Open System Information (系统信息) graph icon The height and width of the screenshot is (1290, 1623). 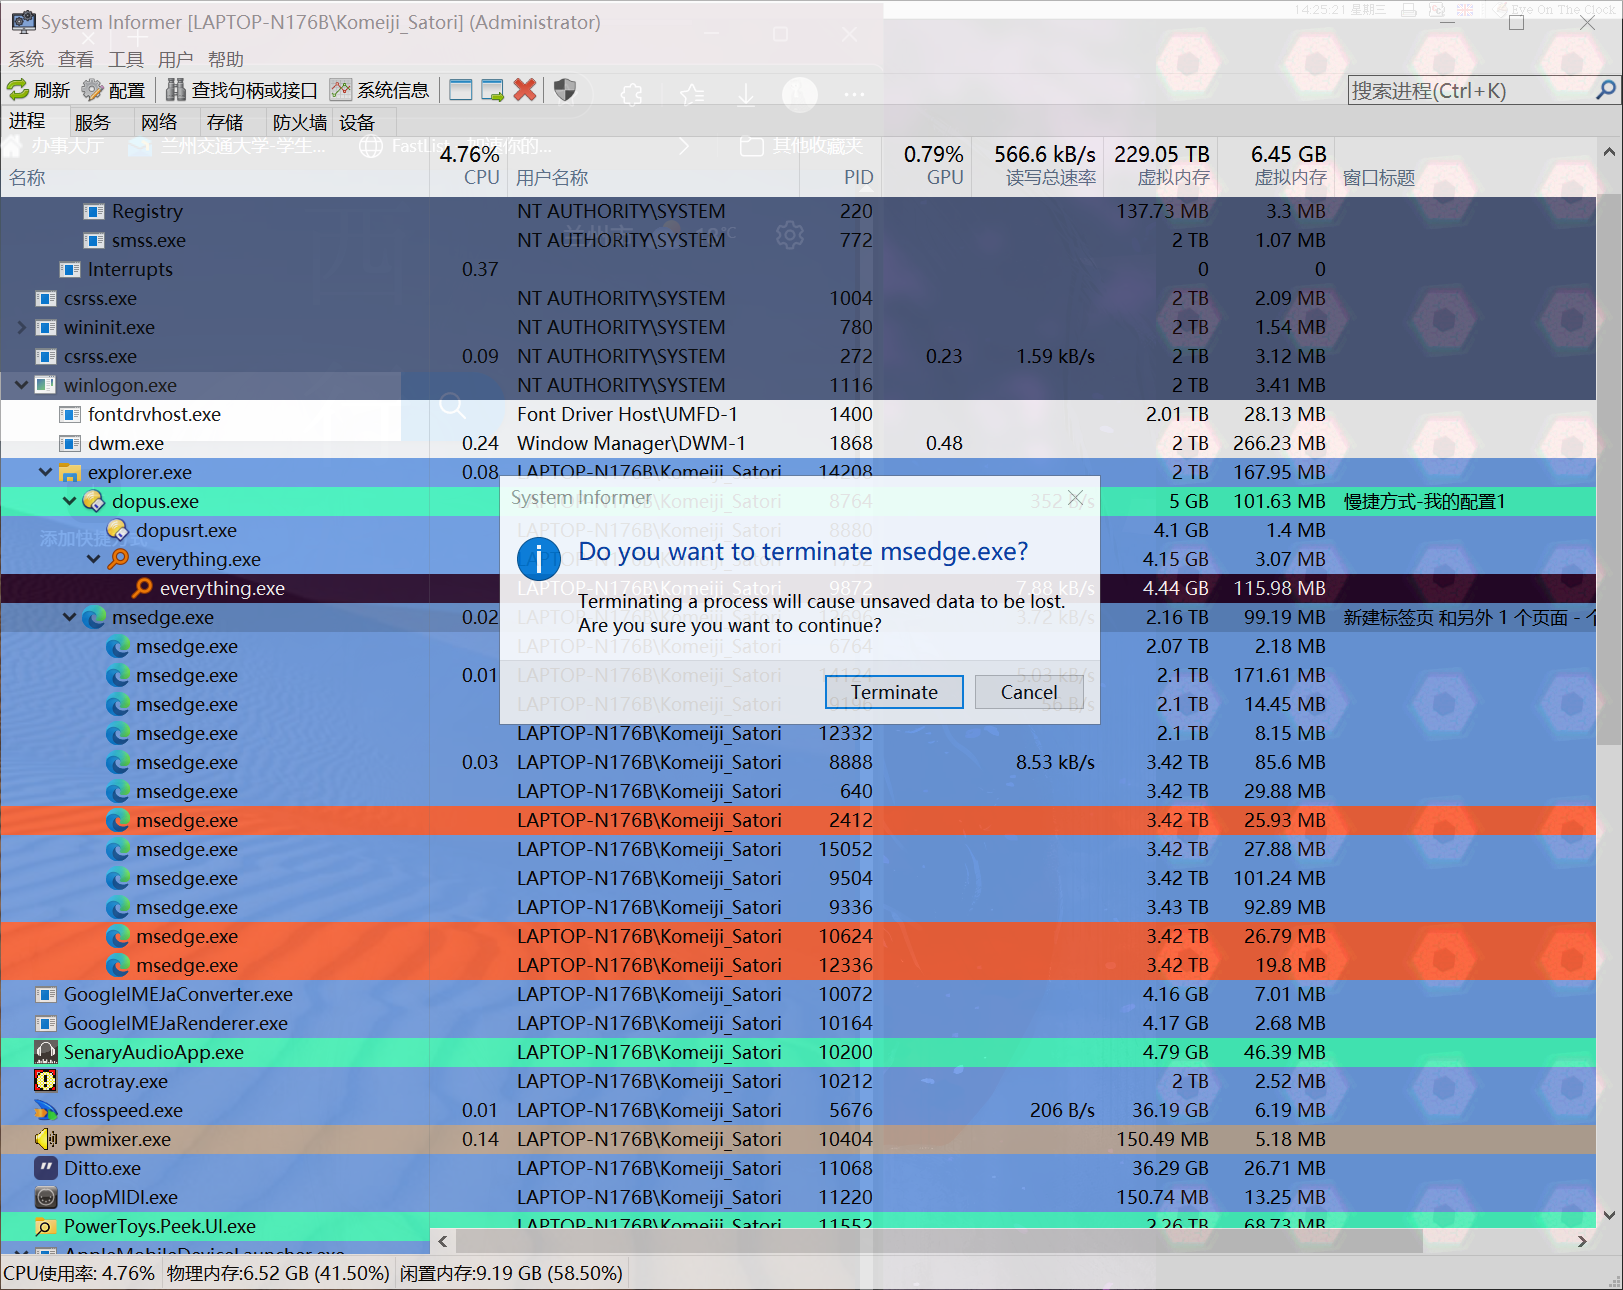[x=341, y=90]
